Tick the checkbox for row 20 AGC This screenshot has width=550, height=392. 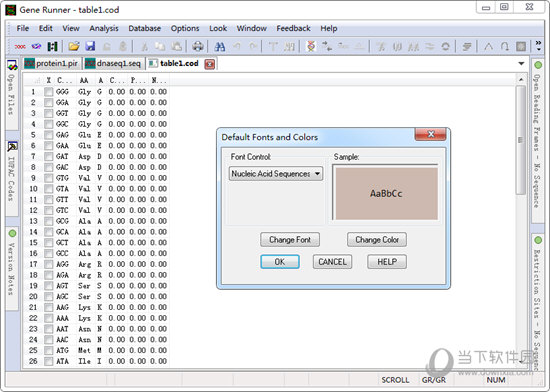pos(48,297)
